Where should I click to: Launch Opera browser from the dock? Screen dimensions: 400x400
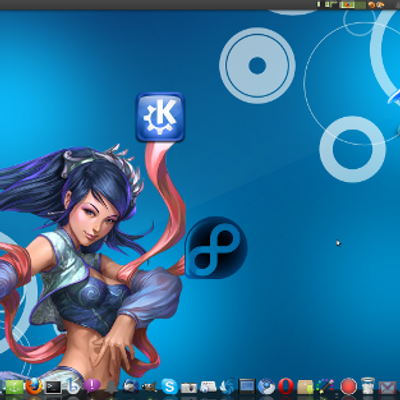point(286,387)
